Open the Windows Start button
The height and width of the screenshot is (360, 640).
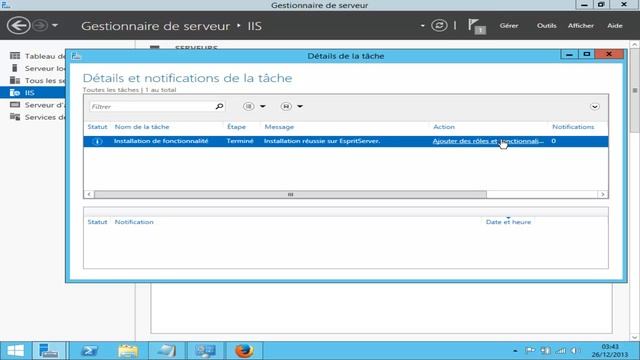16,351
